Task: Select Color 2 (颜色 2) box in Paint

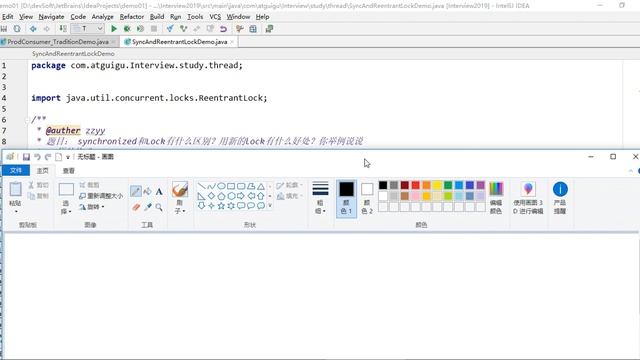Action: pyautogui.click(x=367, y=198)
